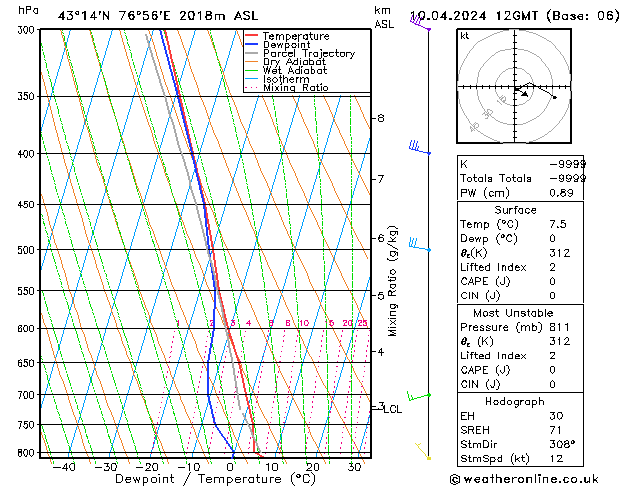Click the -10 temperature axis tick
This screenshot has height=486, width=629.
[189, 467]
